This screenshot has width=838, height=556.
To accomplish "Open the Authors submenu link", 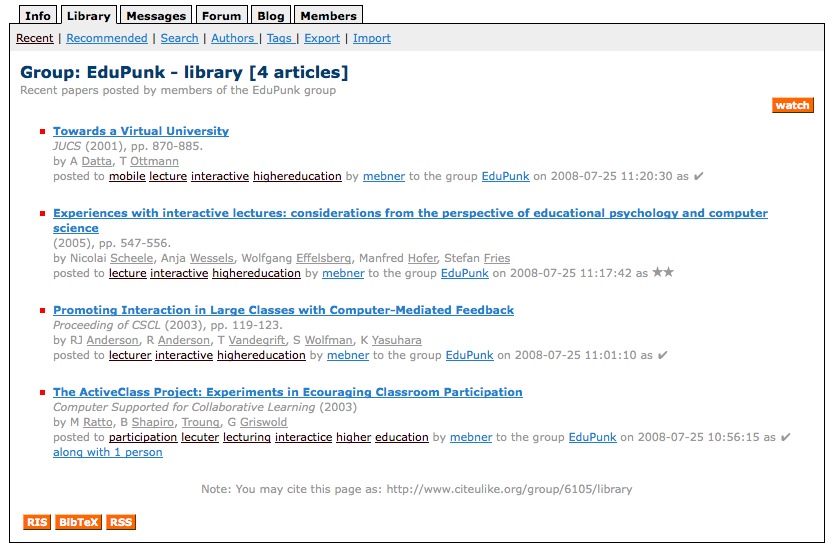I will (x=233, y=38).
